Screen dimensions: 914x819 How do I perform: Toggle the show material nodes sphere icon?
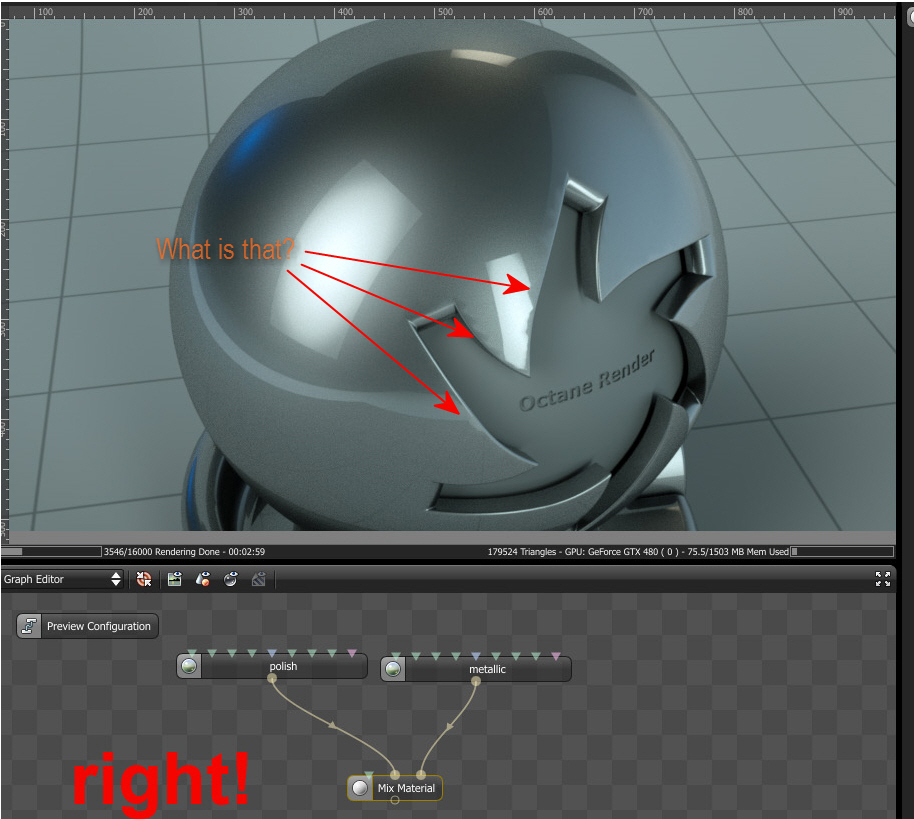pos(231,579)
